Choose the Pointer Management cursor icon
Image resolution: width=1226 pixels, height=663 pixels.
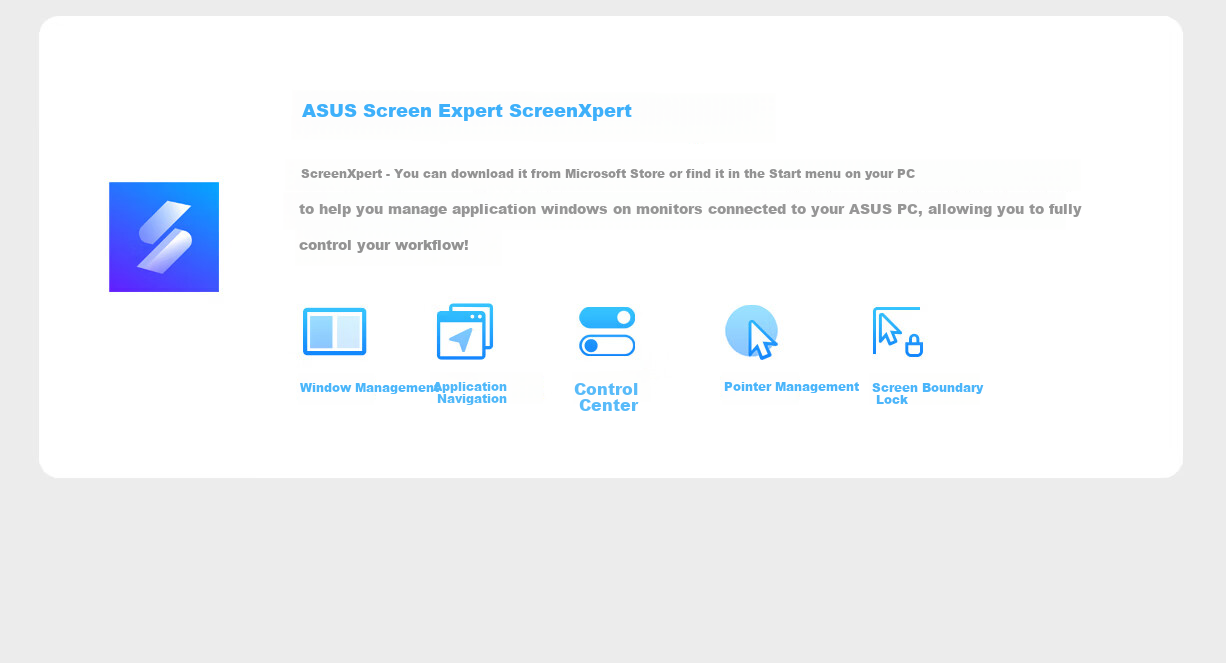point(752,332)
